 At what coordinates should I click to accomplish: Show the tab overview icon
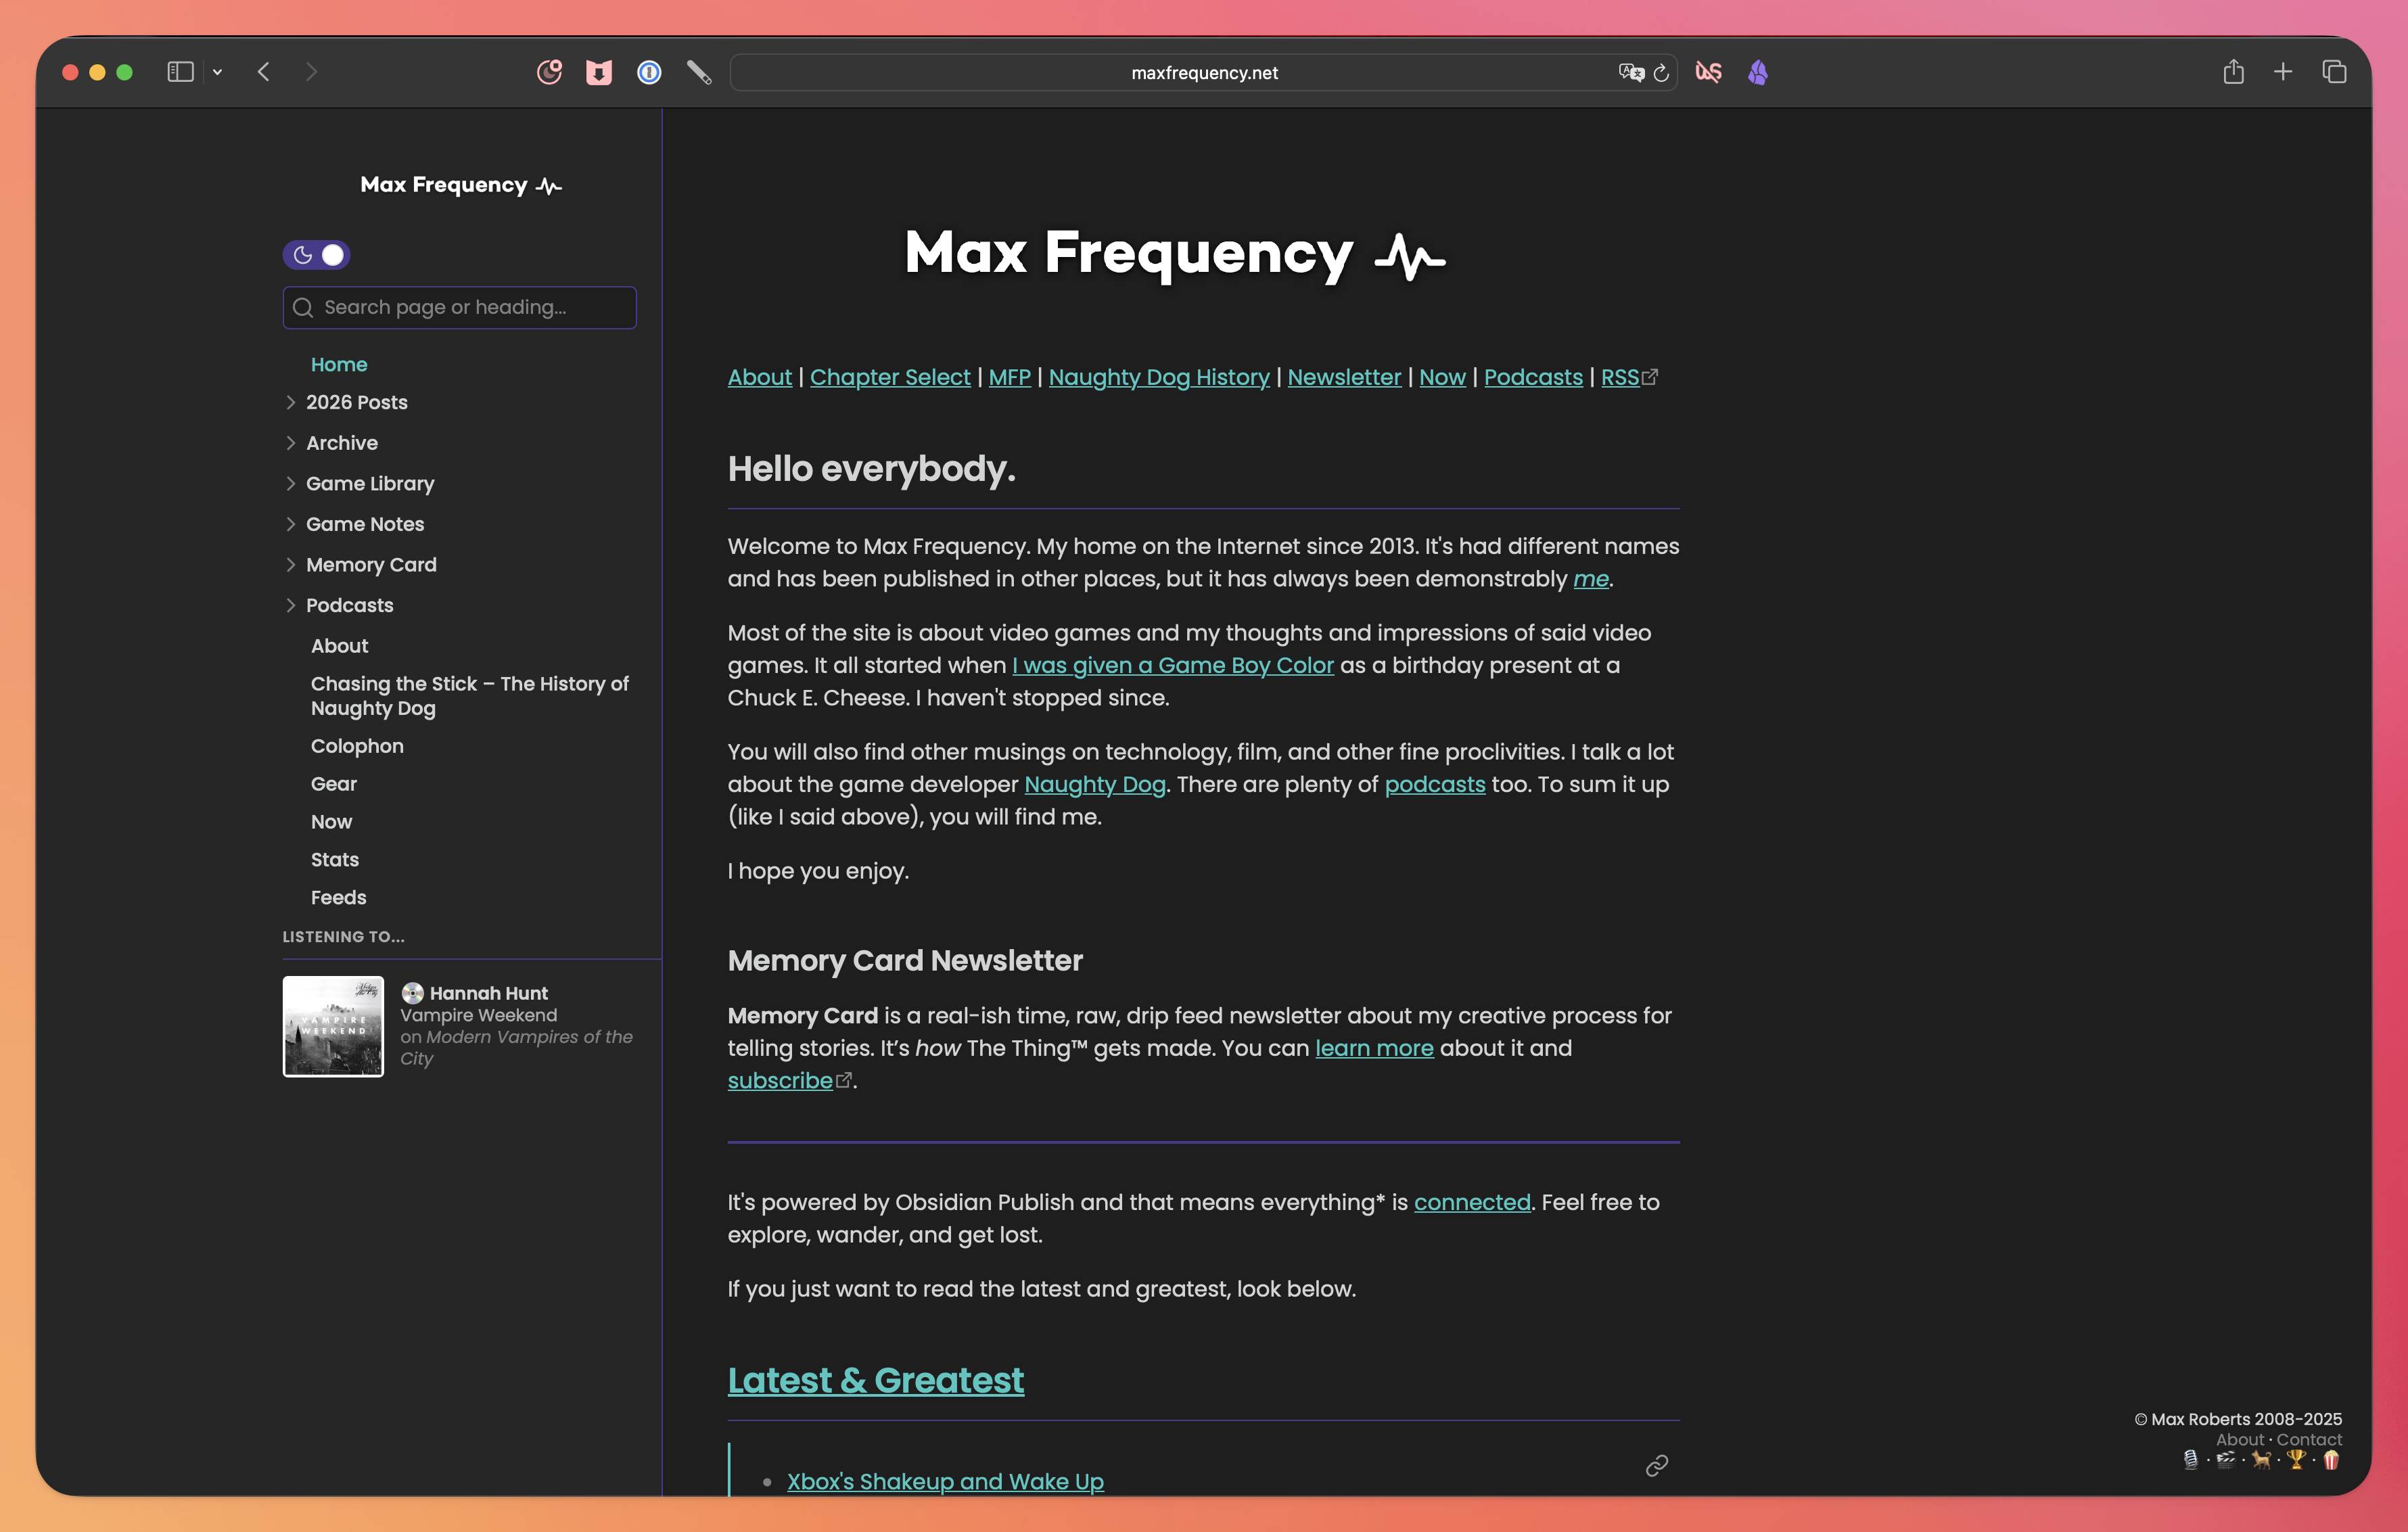(x=2334, y=72)
